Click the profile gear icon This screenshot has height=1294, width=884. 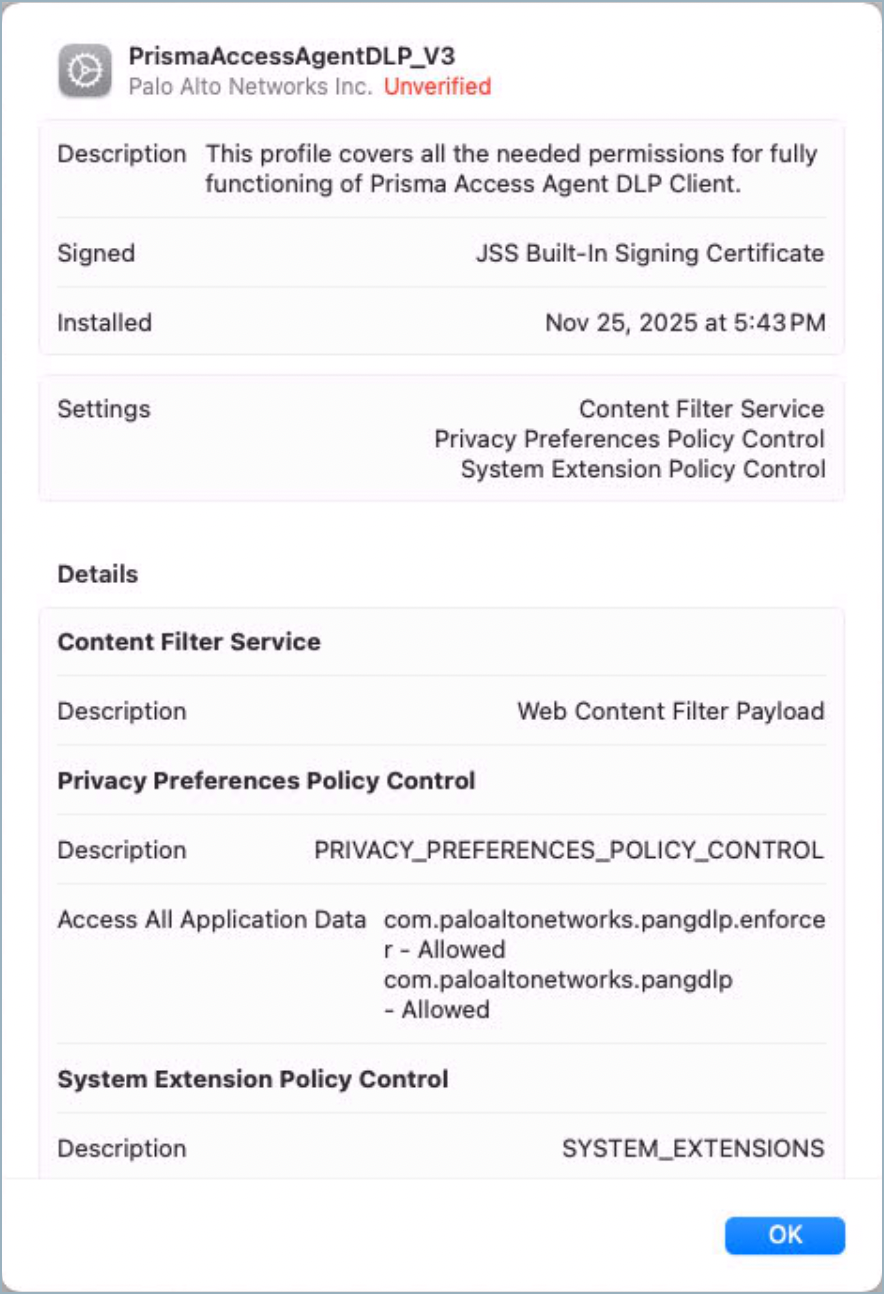click(x=85, y=71)
